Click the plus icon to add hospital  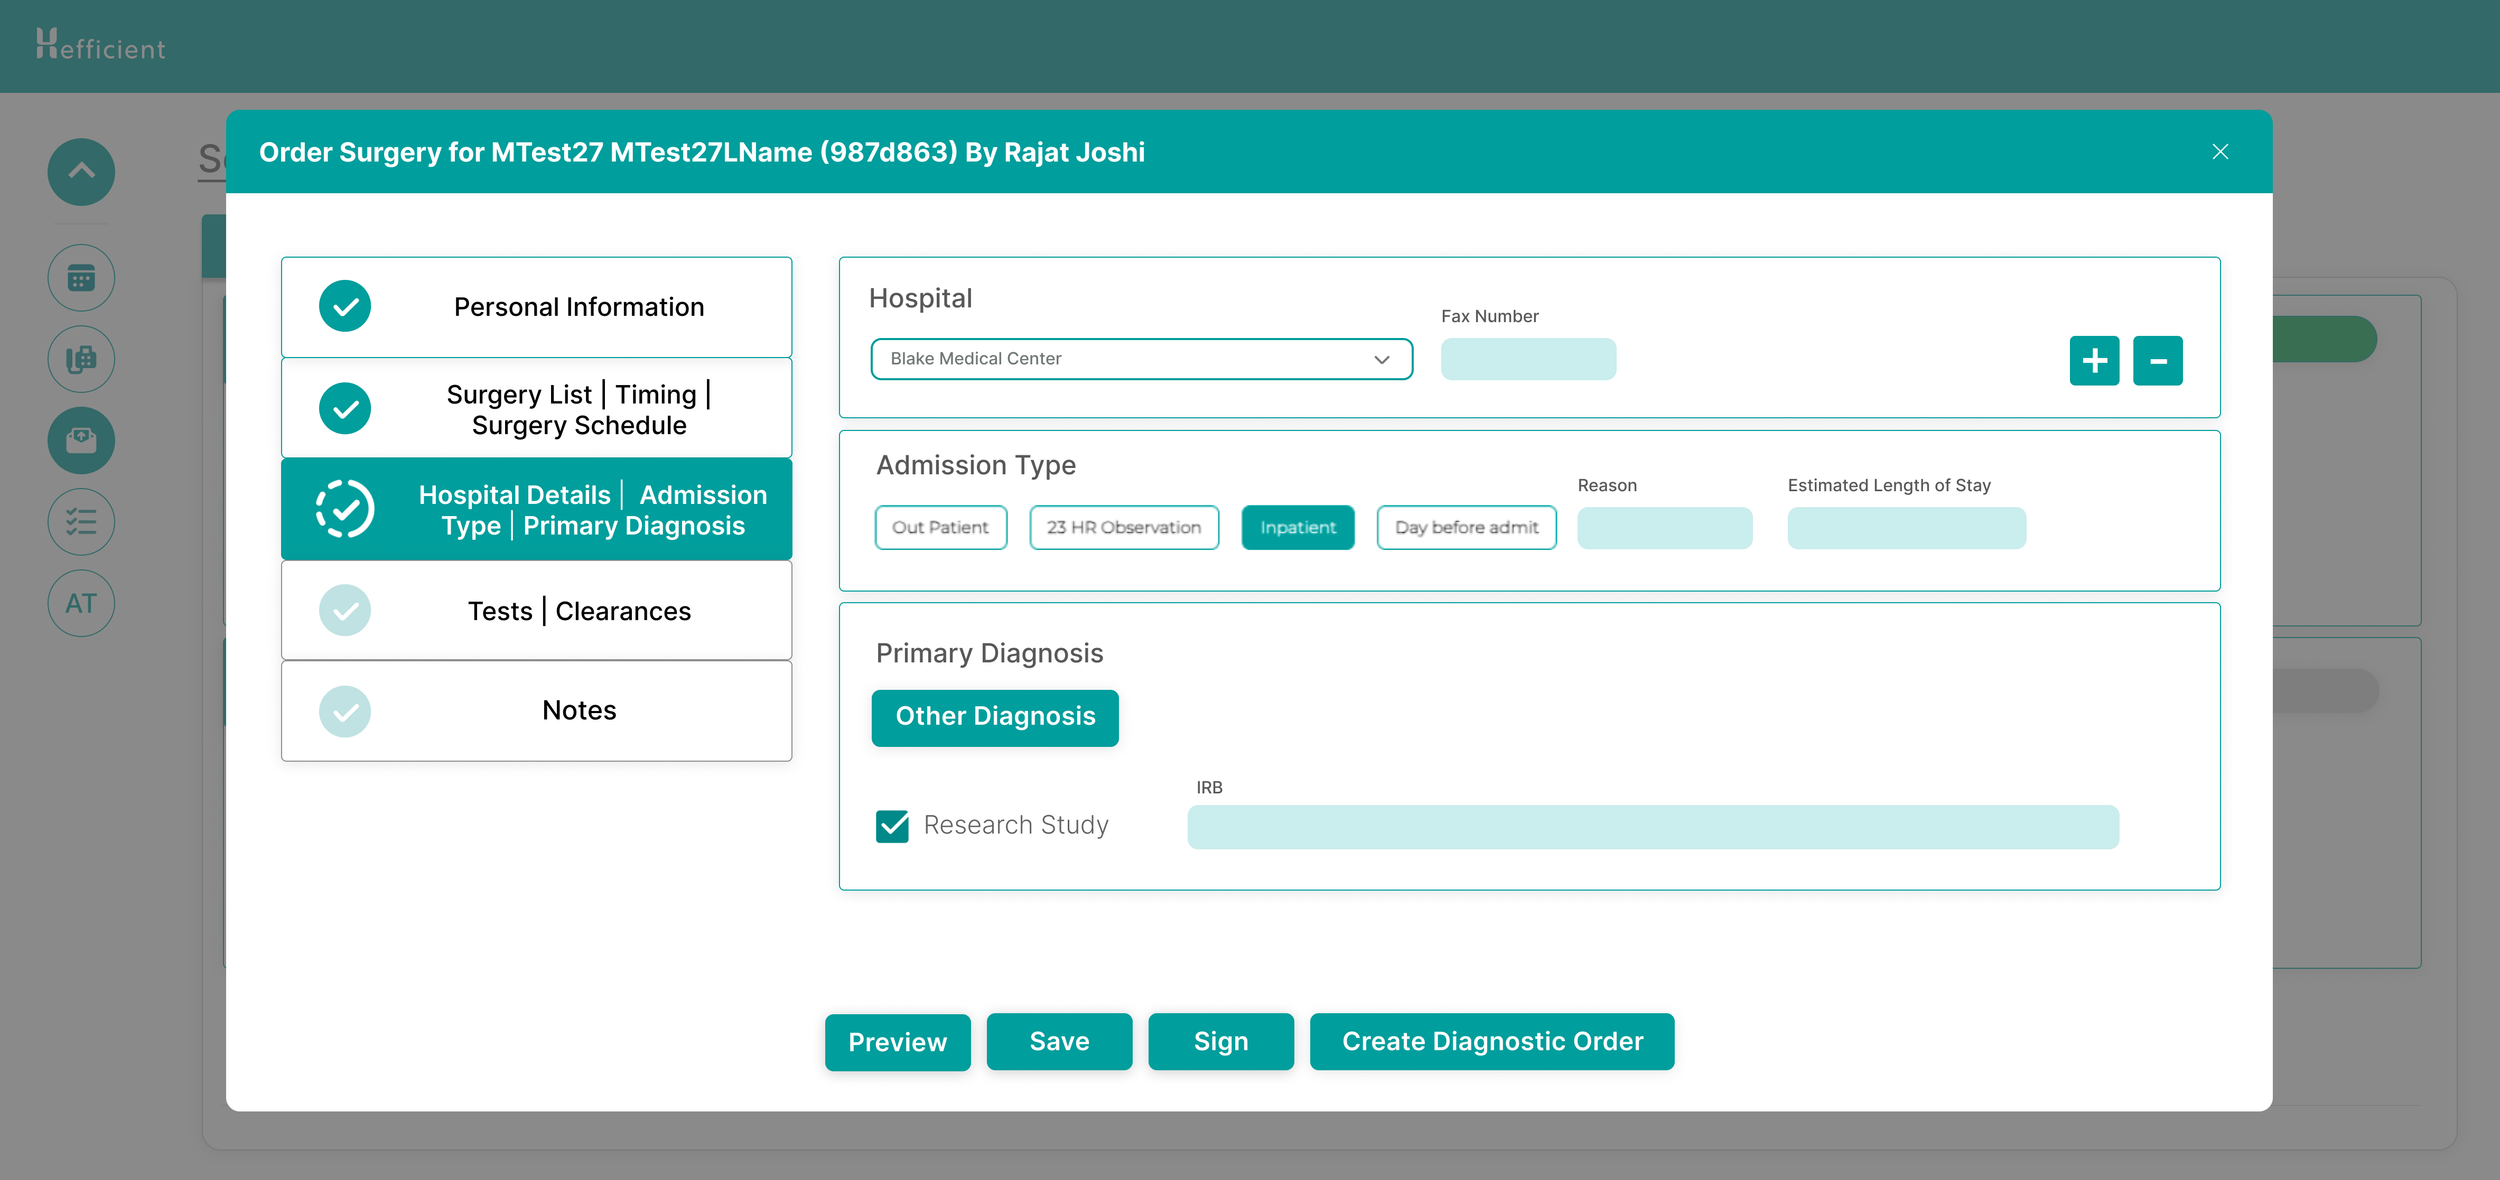pos(2093,360)
